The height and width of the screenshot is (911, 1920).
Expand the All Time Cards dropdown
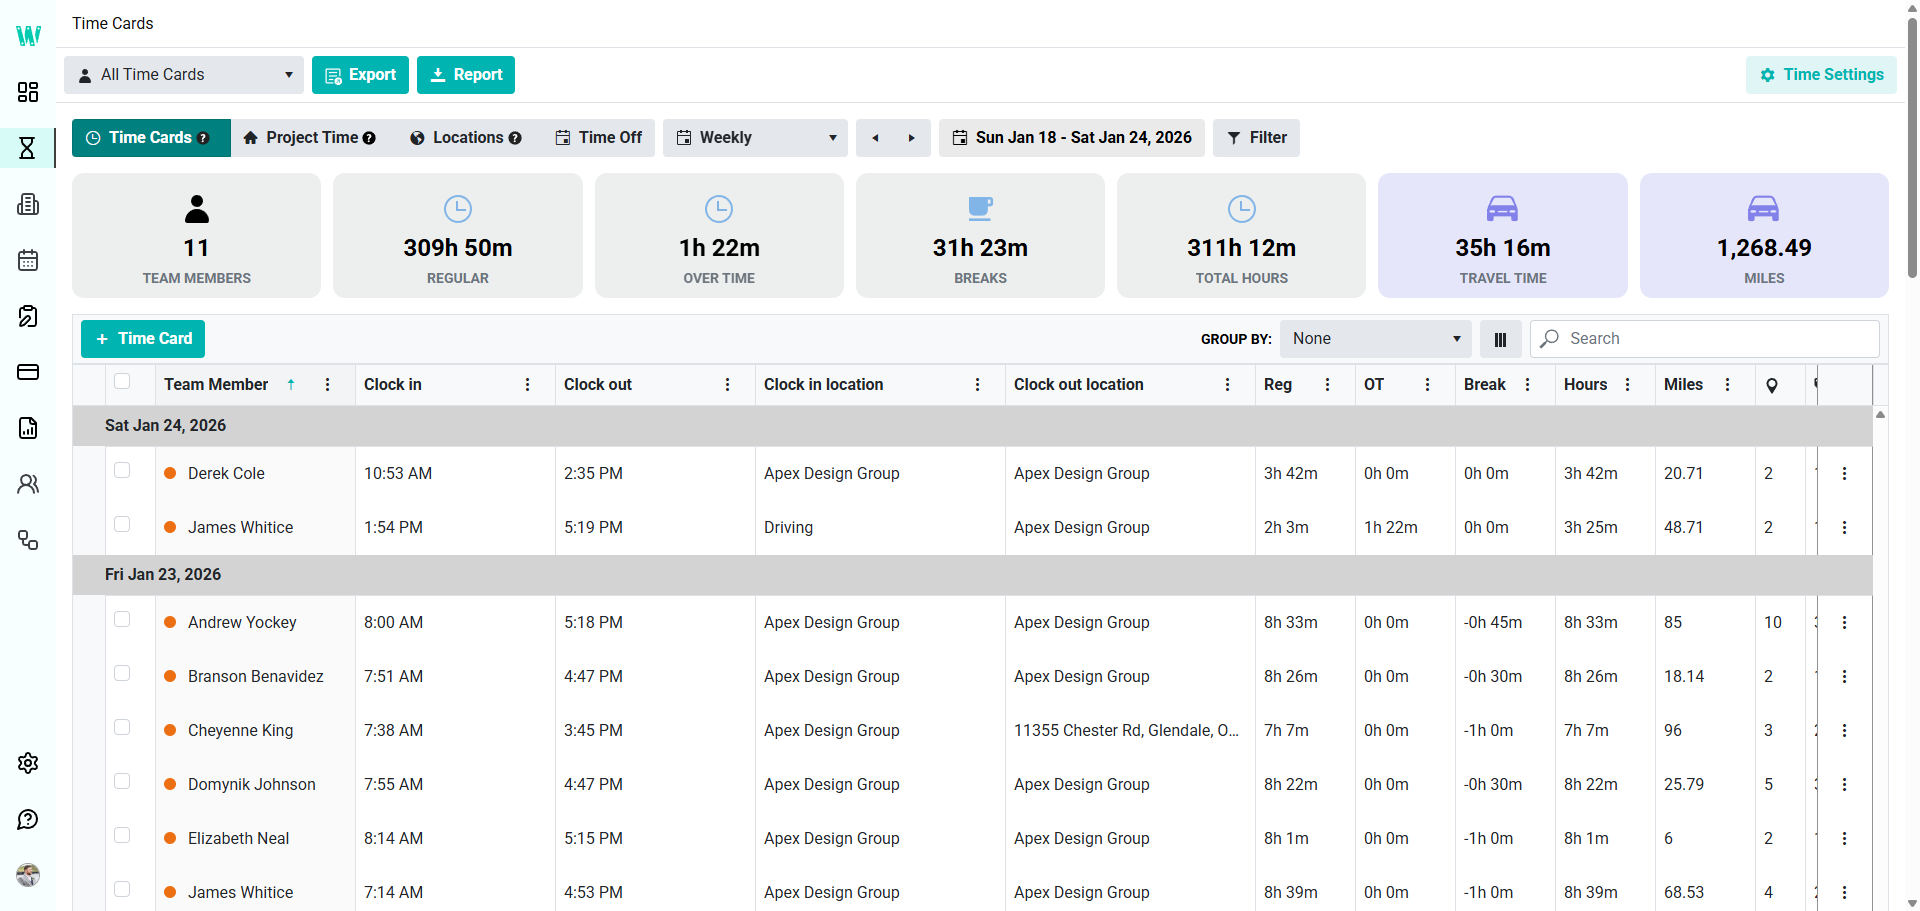pyautogui.click(x=184, y=75)
